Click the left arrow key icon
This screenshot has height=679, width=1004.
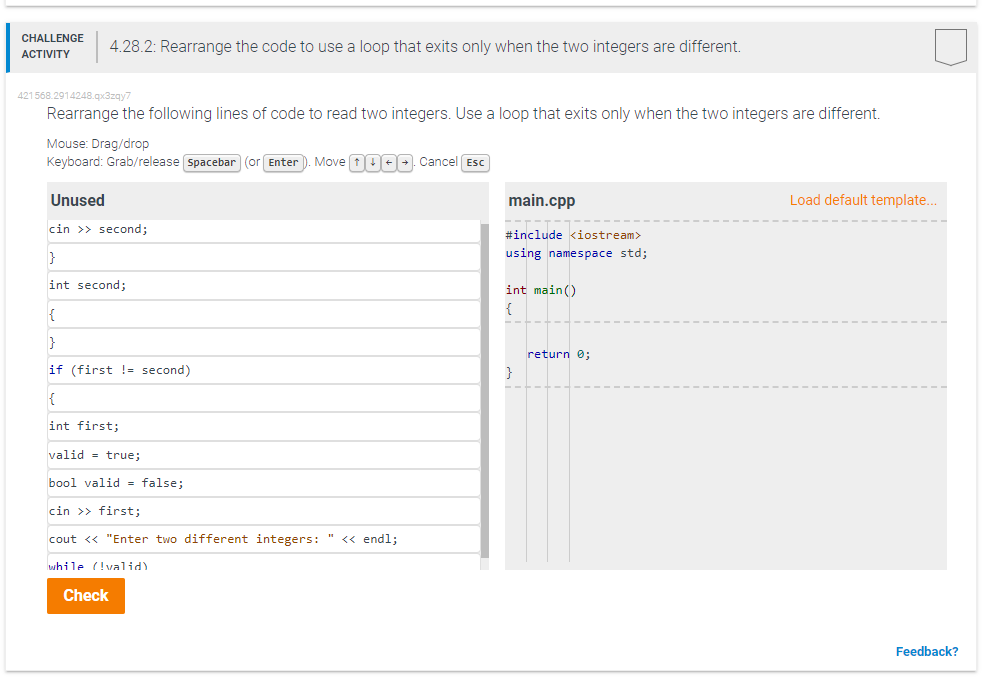pos(388,162)
